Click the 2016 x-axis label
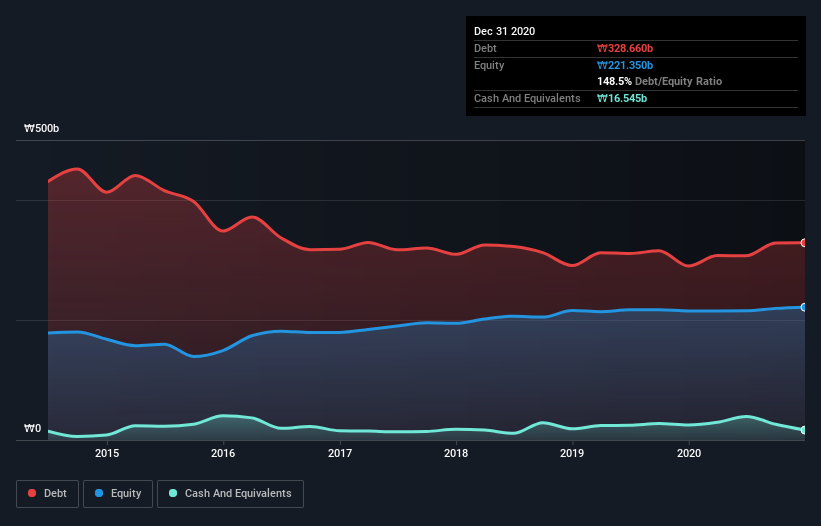 point(223,453)
